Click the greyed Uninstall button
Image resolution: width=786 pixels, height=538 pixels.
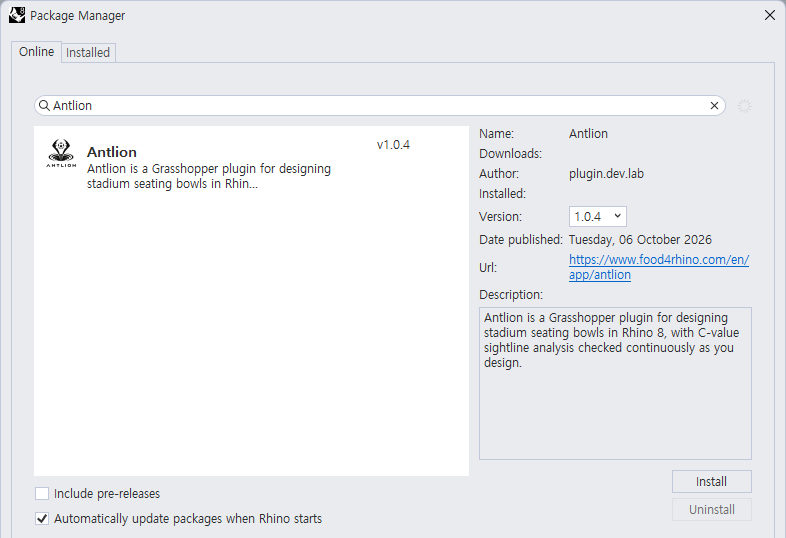point(711,509)
